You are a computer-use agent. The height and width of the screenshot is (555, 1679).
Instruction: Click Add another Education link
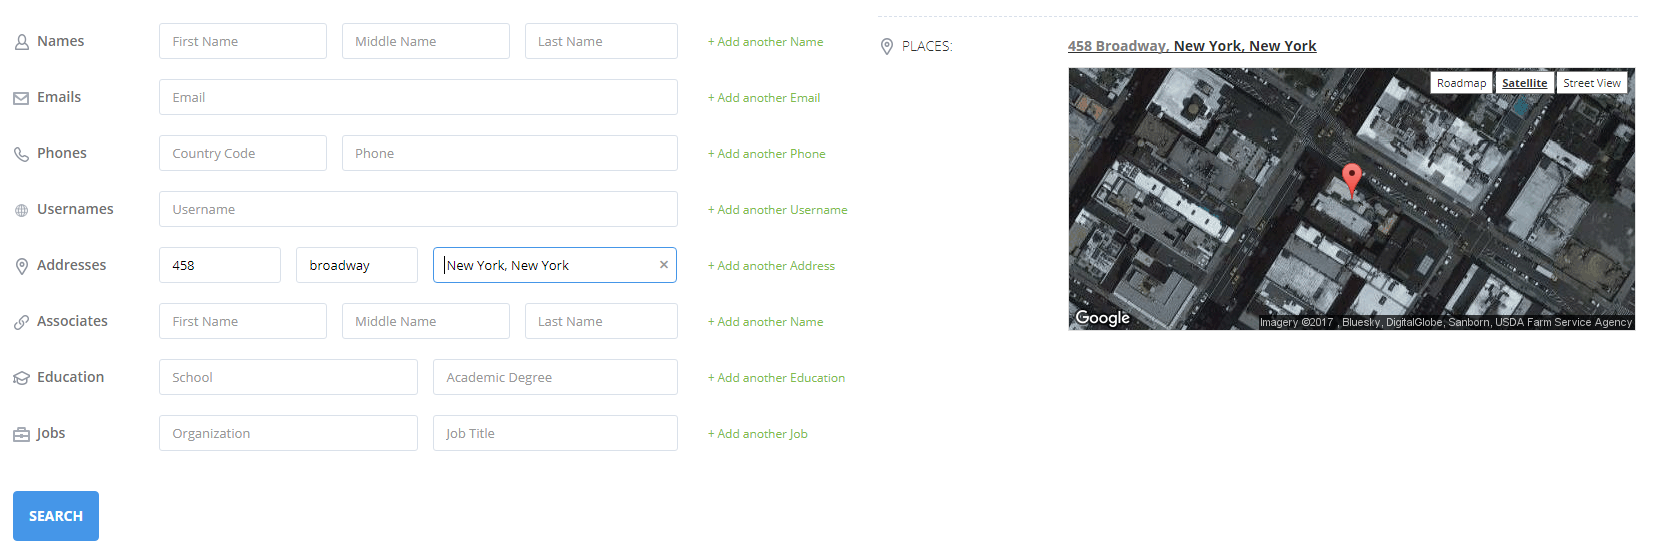click(776, 378)
